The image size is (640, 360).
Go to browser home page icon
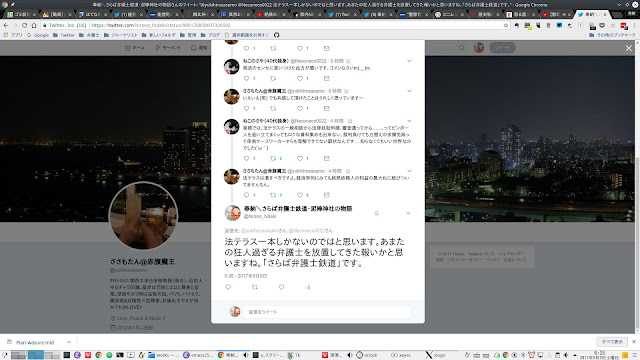(34, 25)
